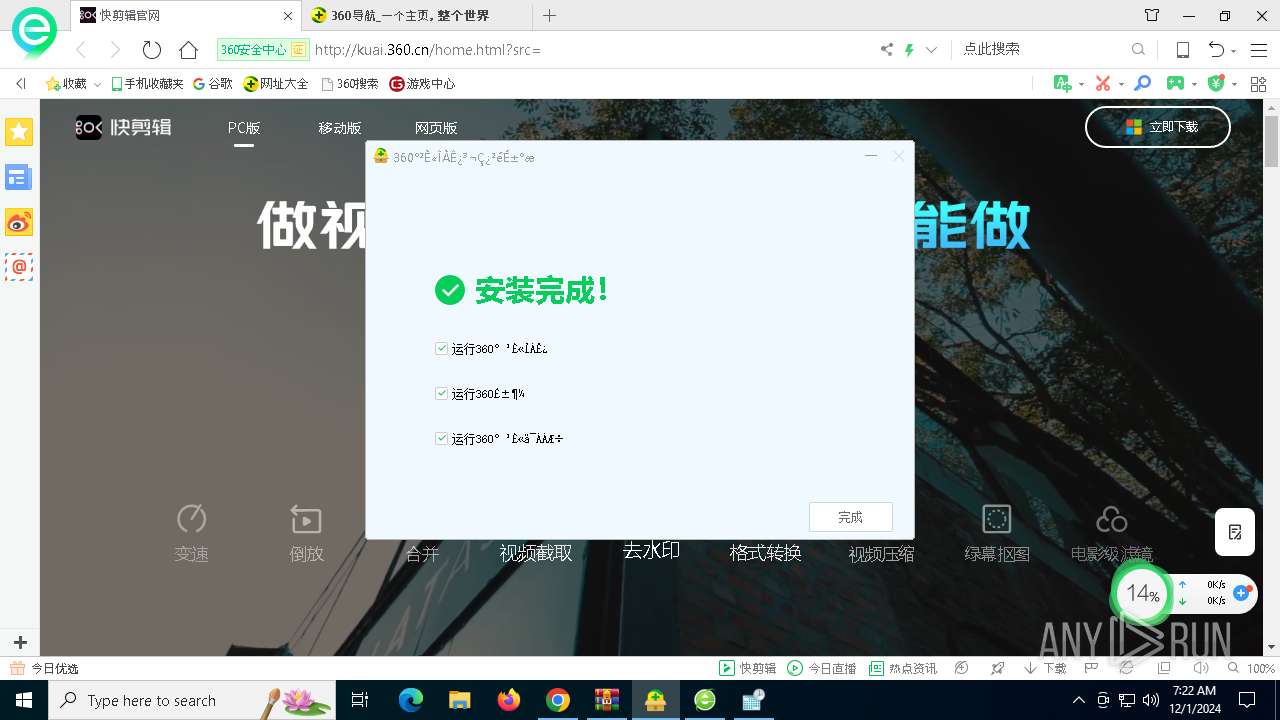Click the yellow star favorites sidebar icon
Screen dimensions: 1280x720
click(x=19, y=132)
